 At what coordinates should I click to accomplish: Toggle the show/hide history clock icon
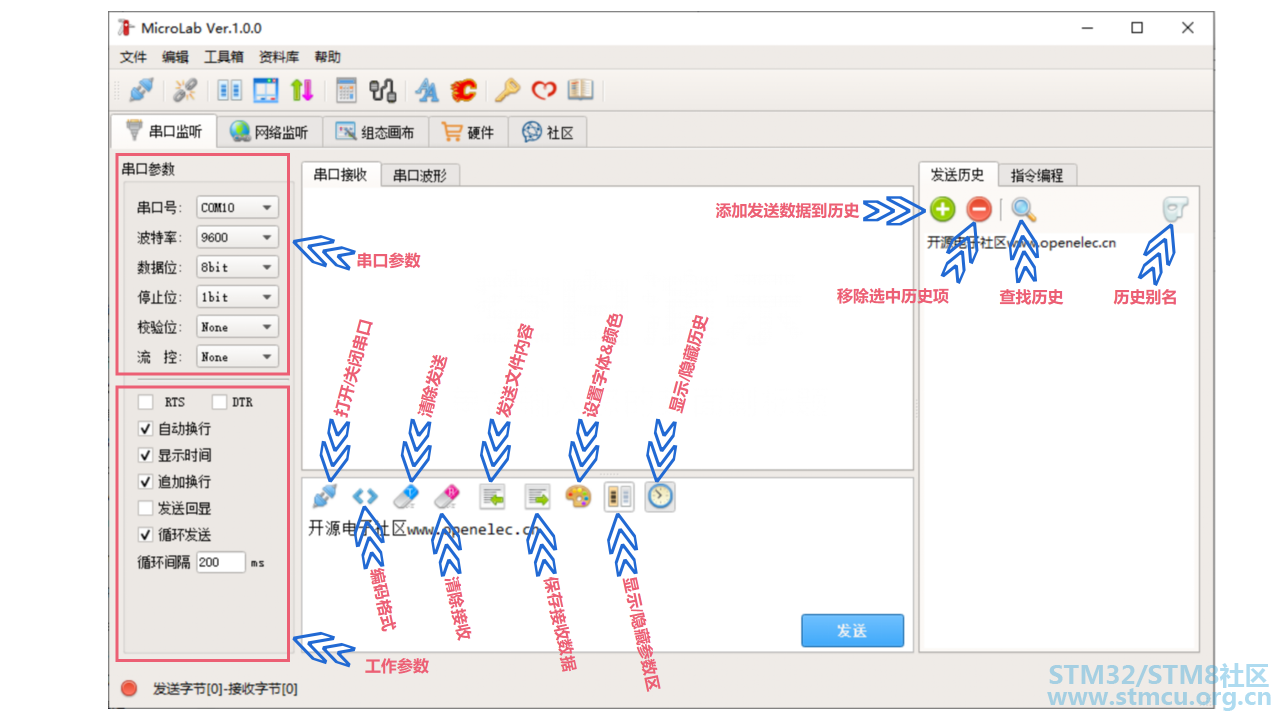[660, 496]
